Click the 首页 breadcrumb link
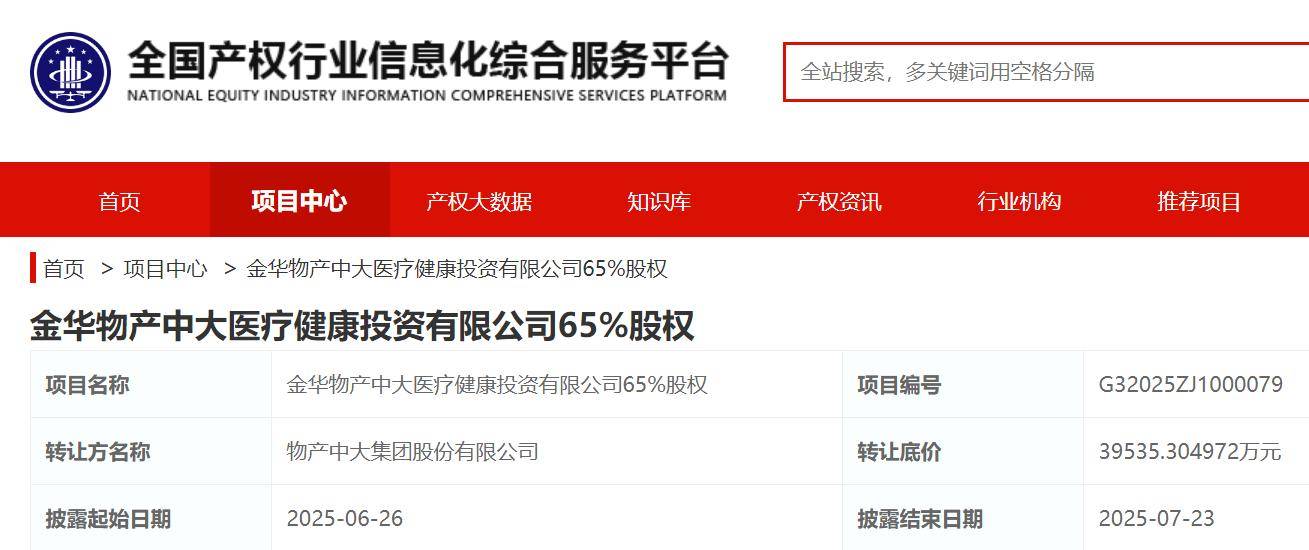This screenshot has width=1309, height=550. click(x=64, y=269)
